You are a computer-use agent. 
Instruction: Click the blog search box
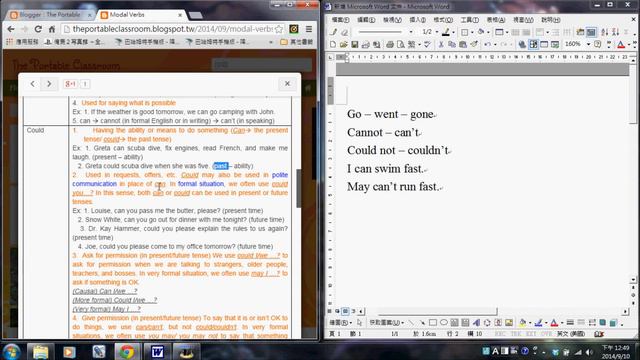(x=261, y=64)
